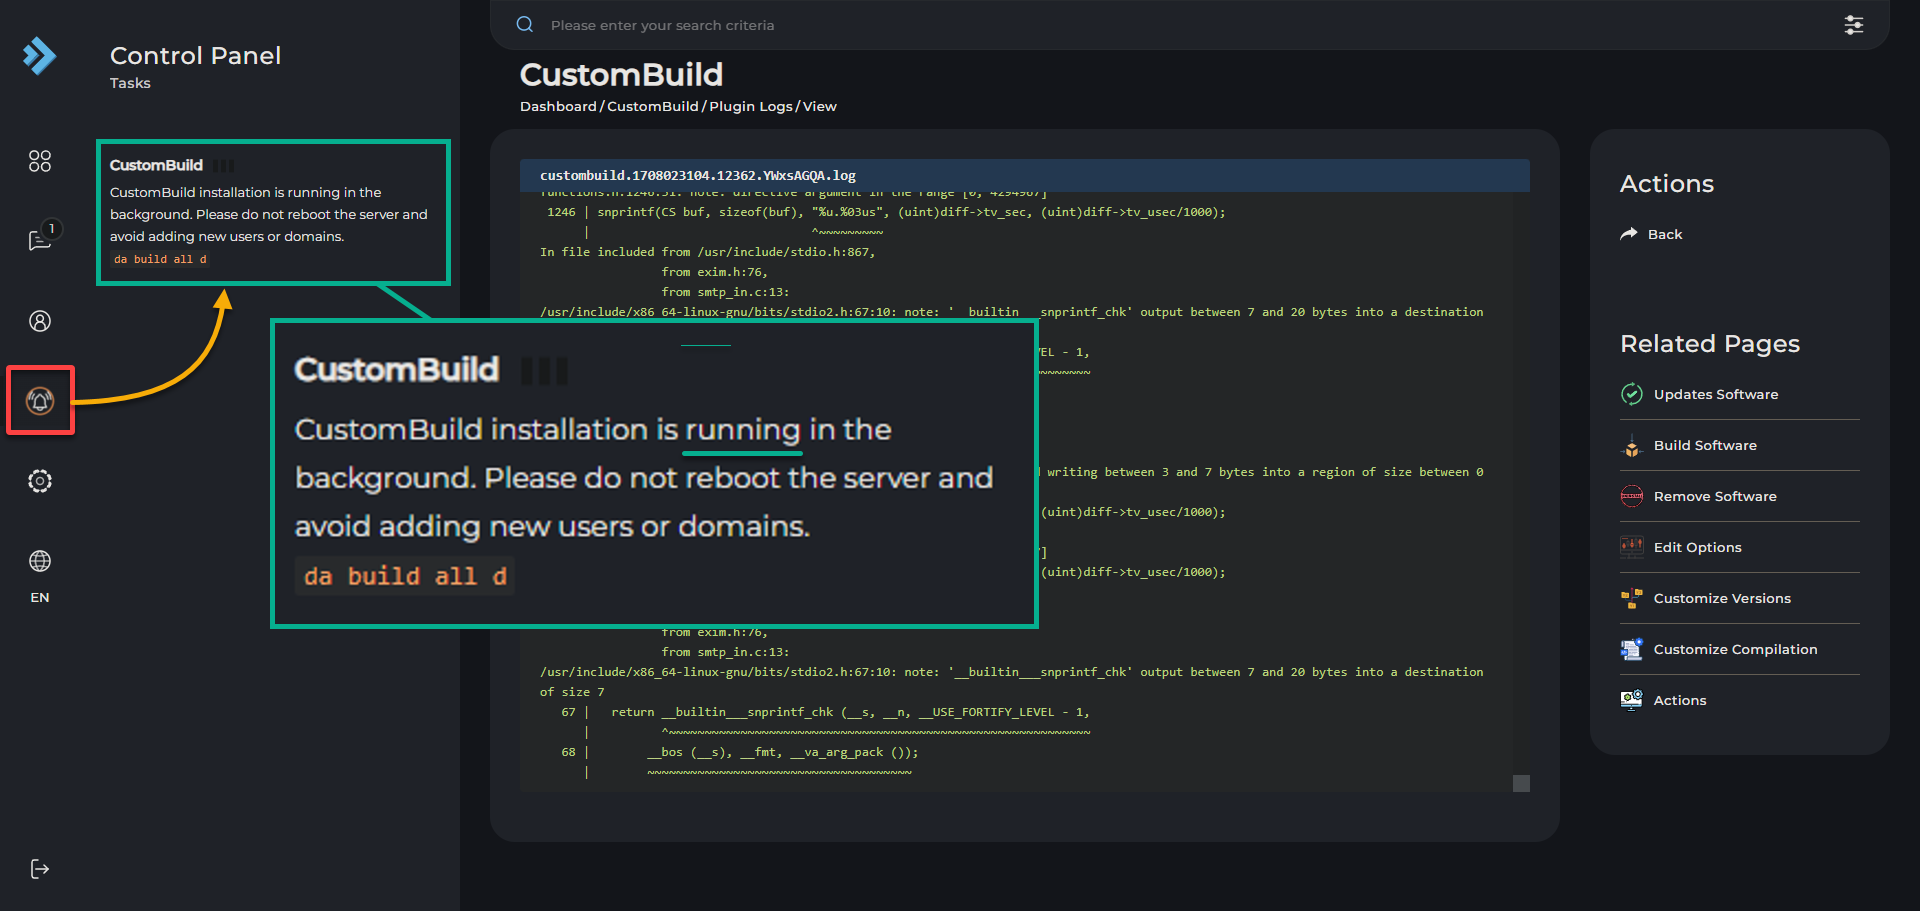Click the Updates Software checkmark icon
Image resolution: width=1920 pixels, height=911 pixels.
(1632, 394)
